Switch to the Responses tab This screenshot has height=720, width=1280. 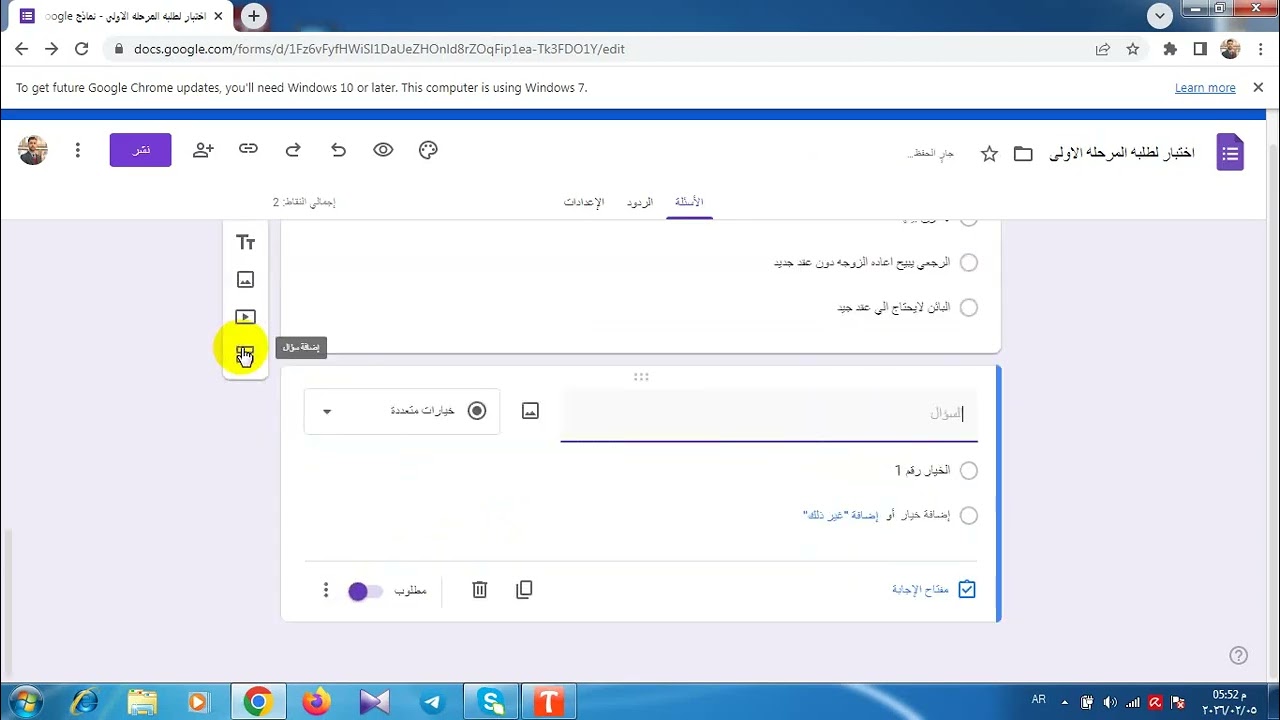pos(640,202)
